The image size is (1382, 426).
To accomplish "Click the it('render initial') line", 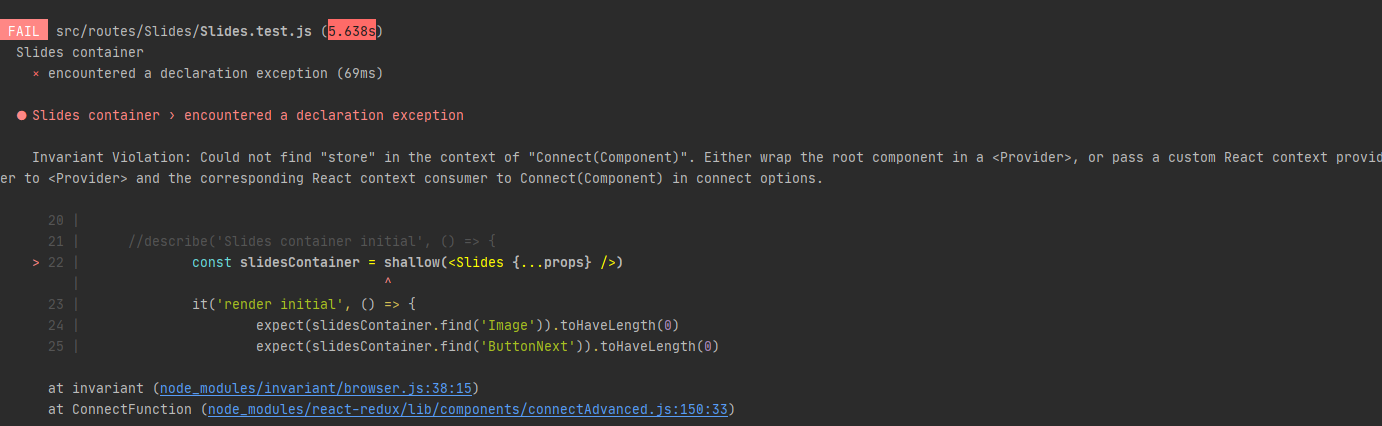I will pyautogui.click(x=304, y=304).
